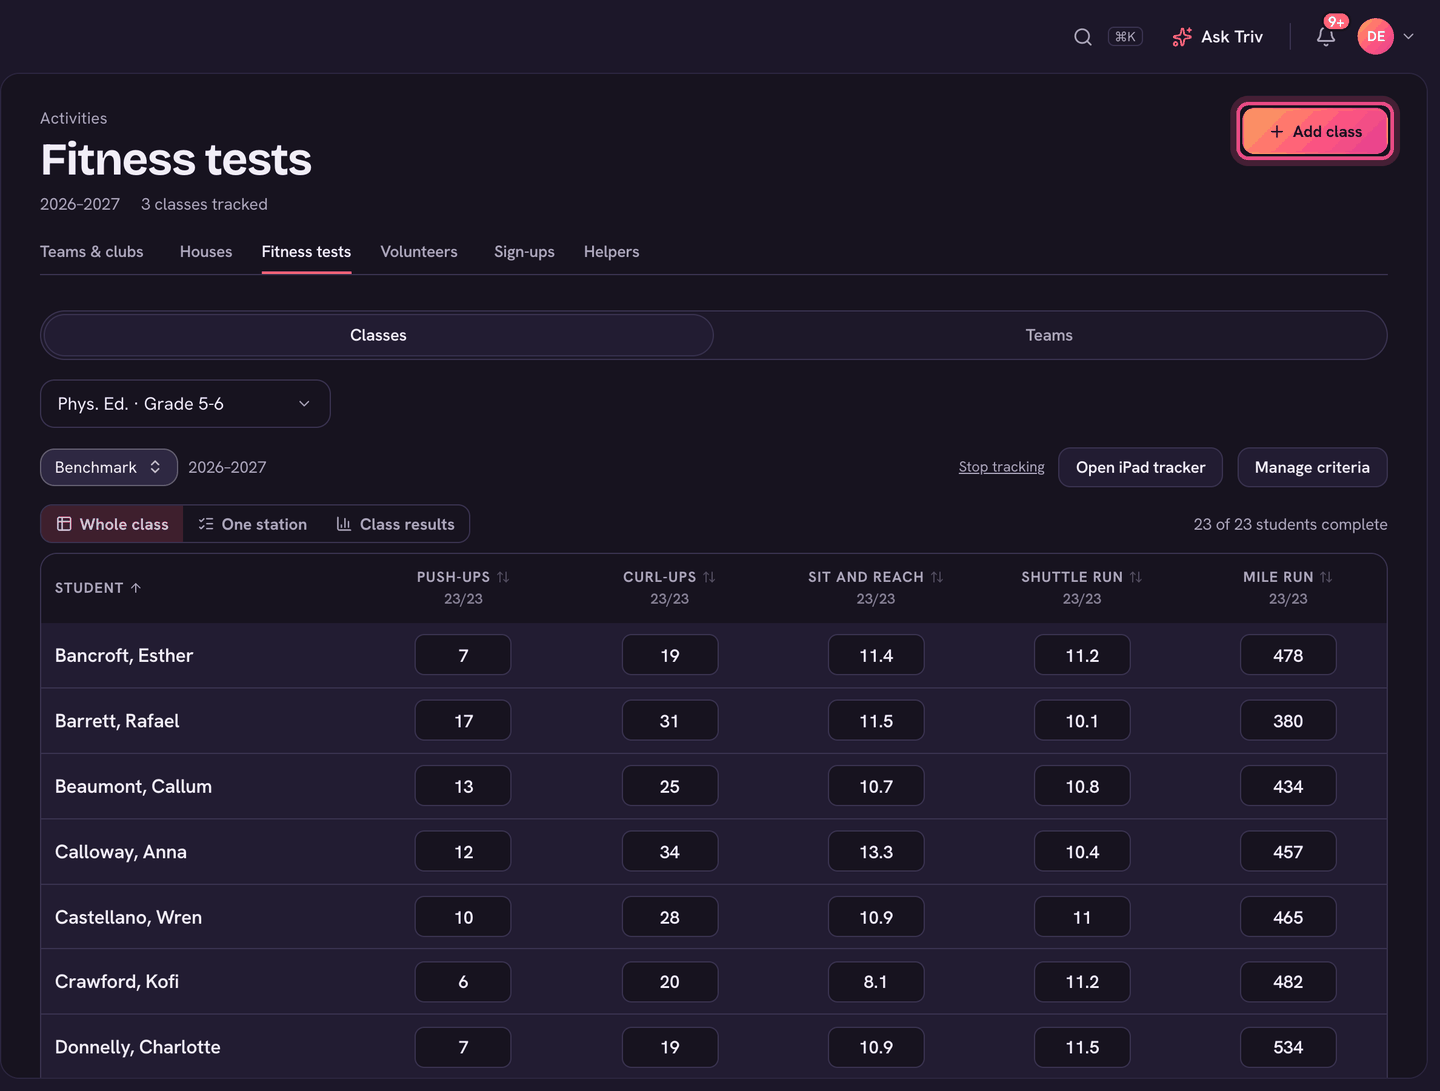Screen dimensions: 1440x1091
Task: Click the Ask Triv sparkle icon
Action: [1182, 37]
